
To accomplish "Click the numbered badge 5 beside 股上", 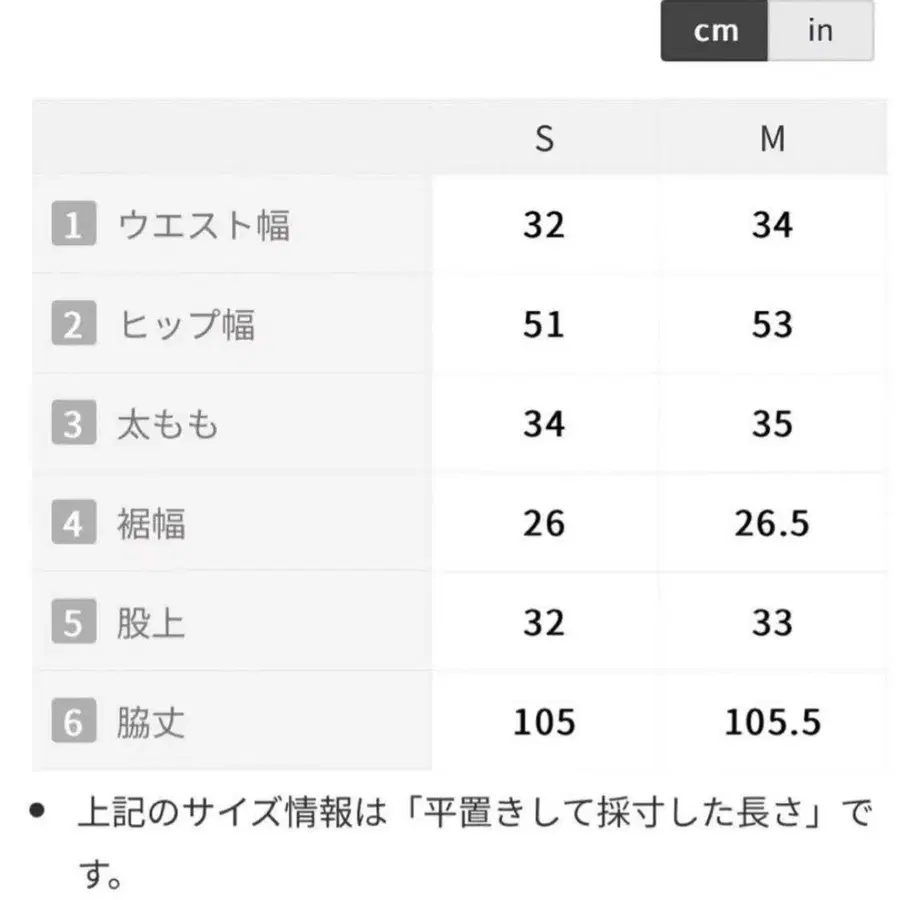I will pos(72,621).
